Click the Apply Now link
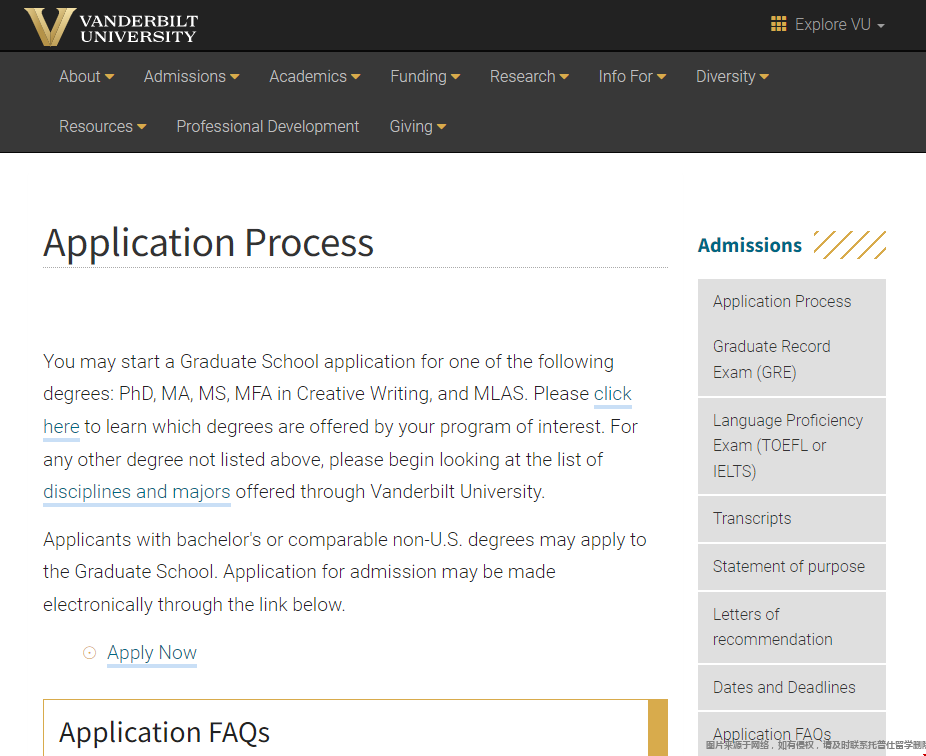 pos(152,653)
